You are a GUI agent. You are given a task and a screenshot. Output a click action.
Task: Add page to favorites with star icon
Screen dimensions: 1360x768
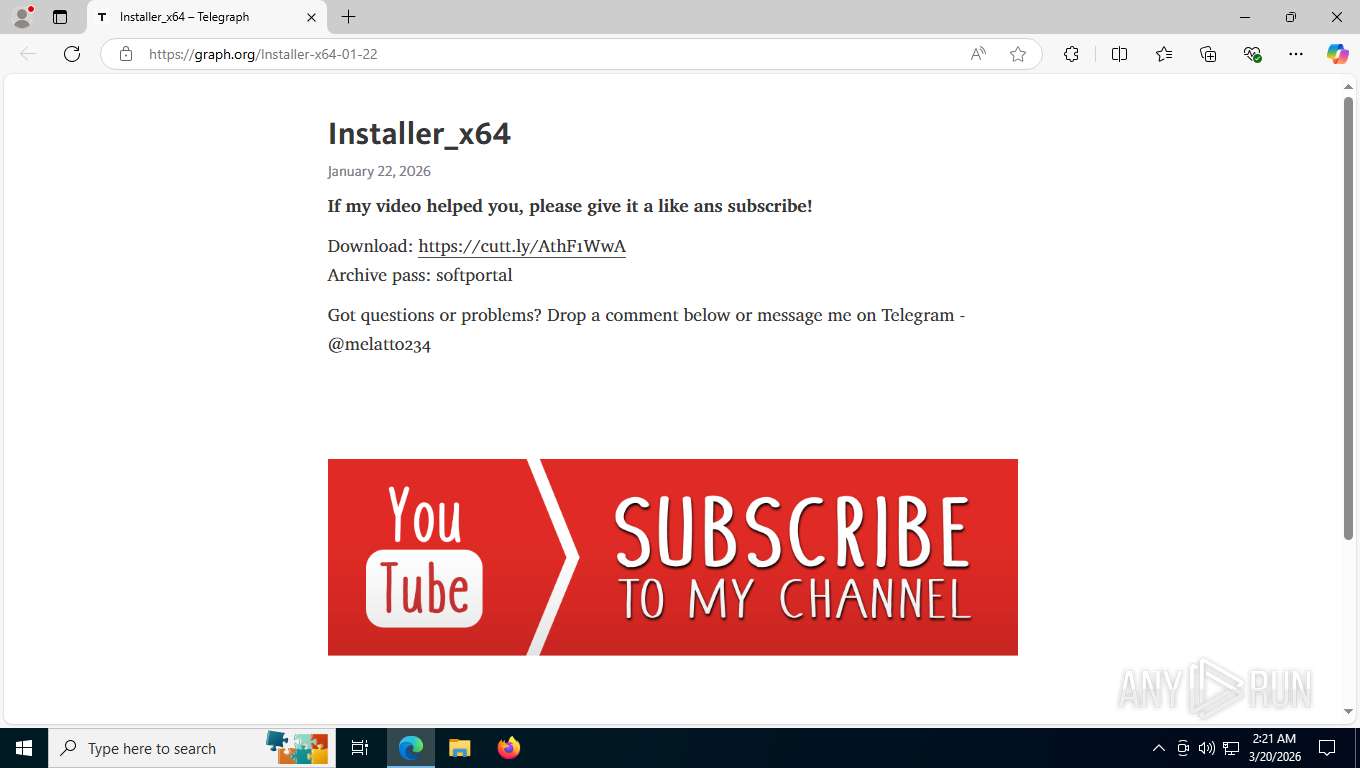[1018, 54]
